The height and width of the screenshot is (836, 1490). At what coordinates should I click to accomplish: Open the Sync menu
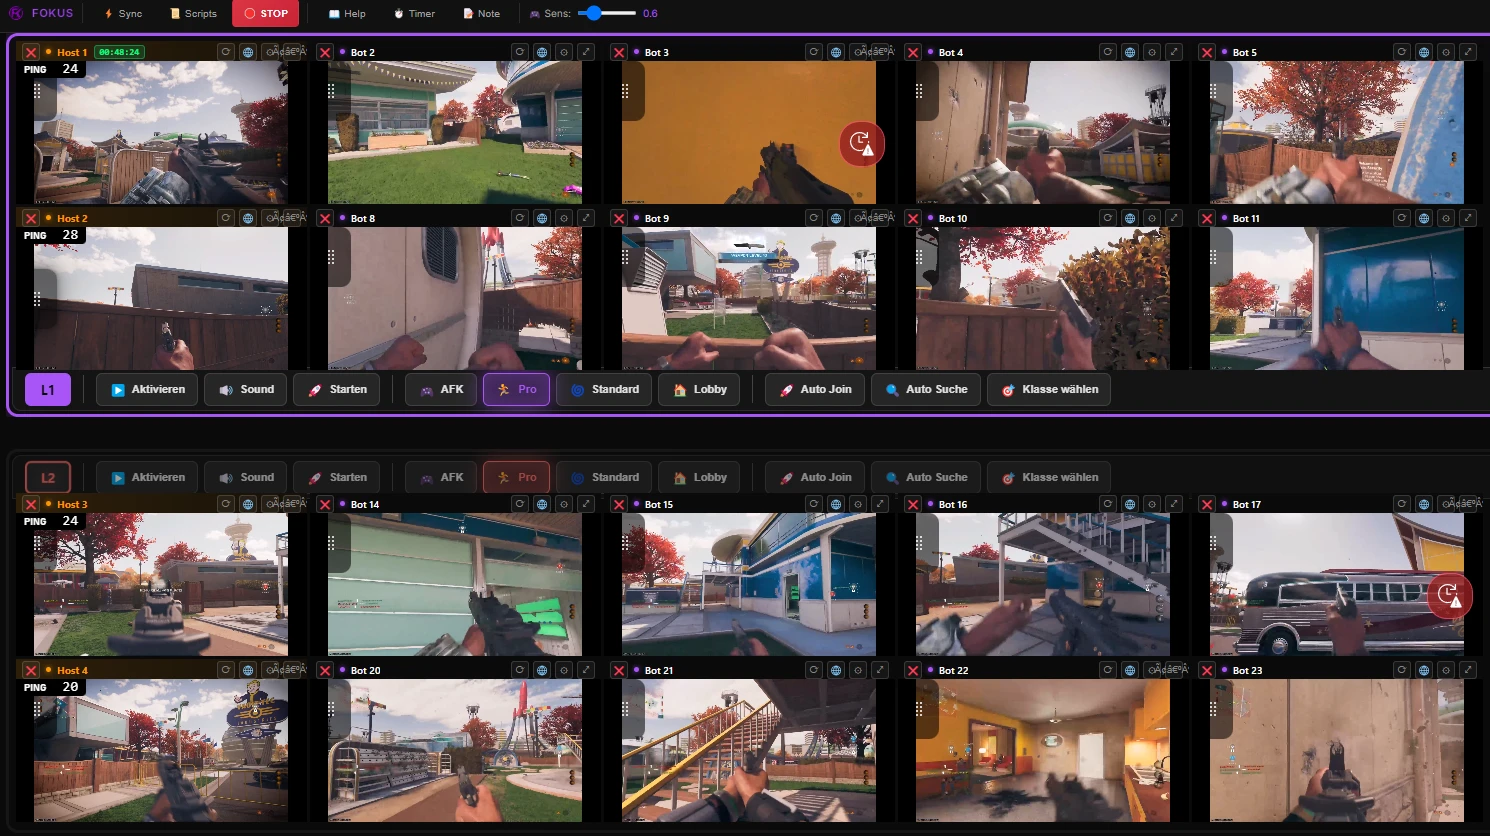[x=123, y=14]
